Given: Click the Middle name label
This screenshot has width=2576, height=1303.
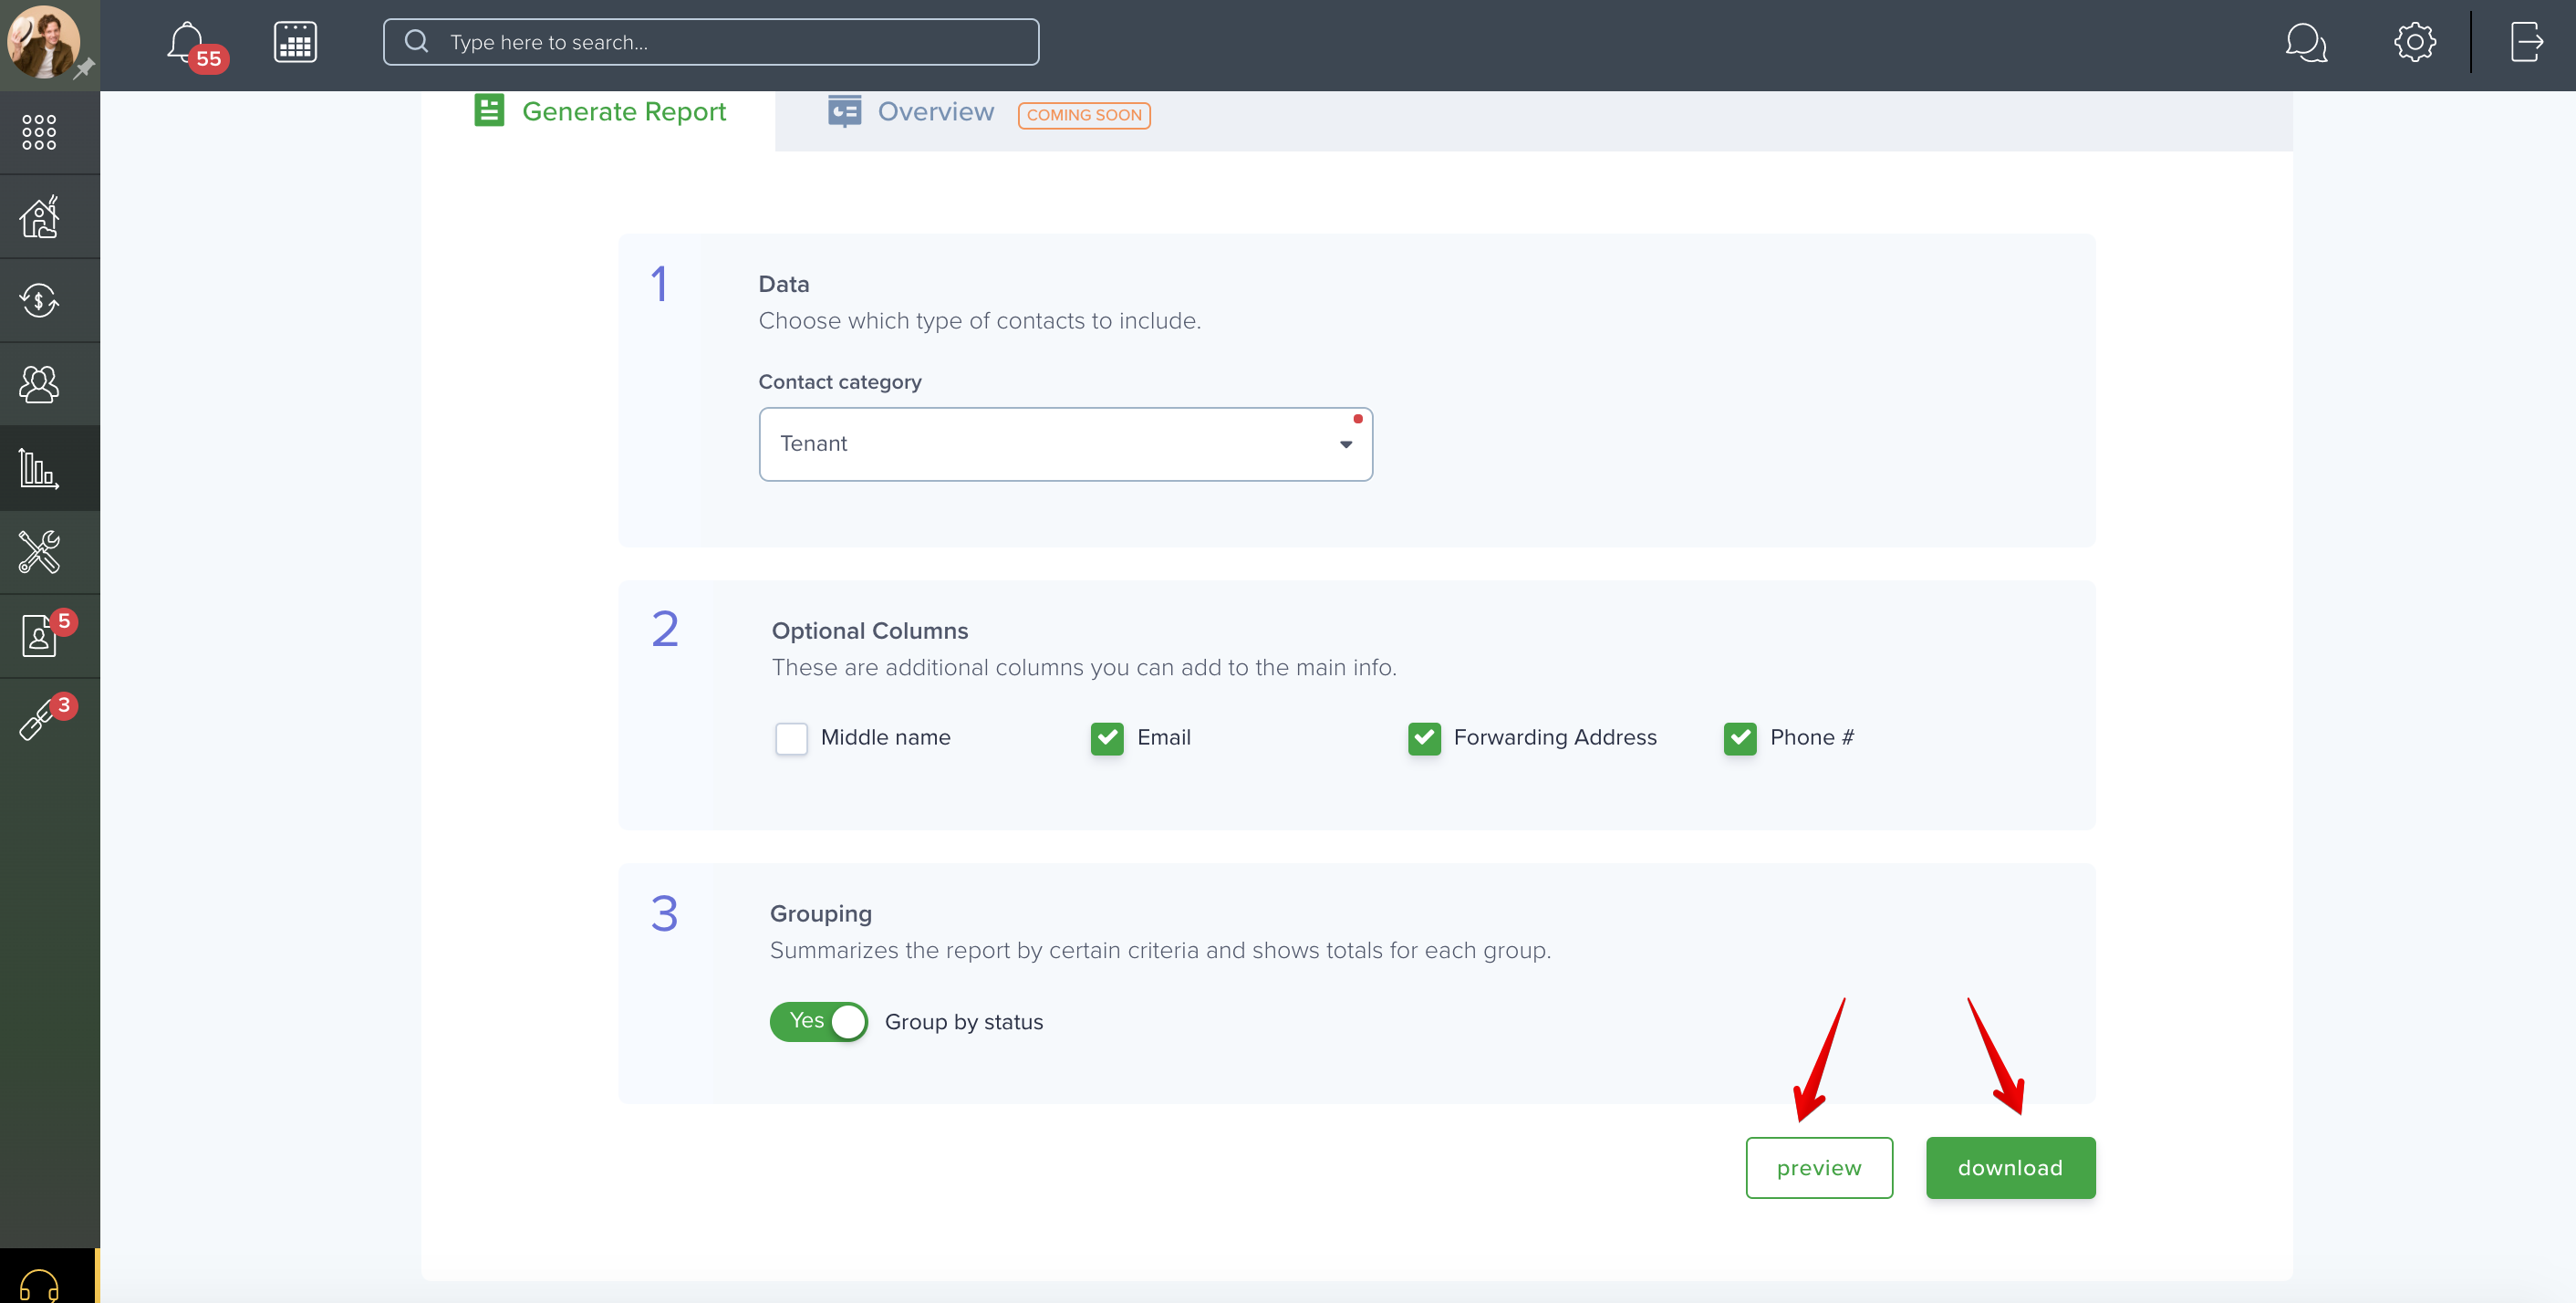Looking at the screenshot, I should point(886,738).
